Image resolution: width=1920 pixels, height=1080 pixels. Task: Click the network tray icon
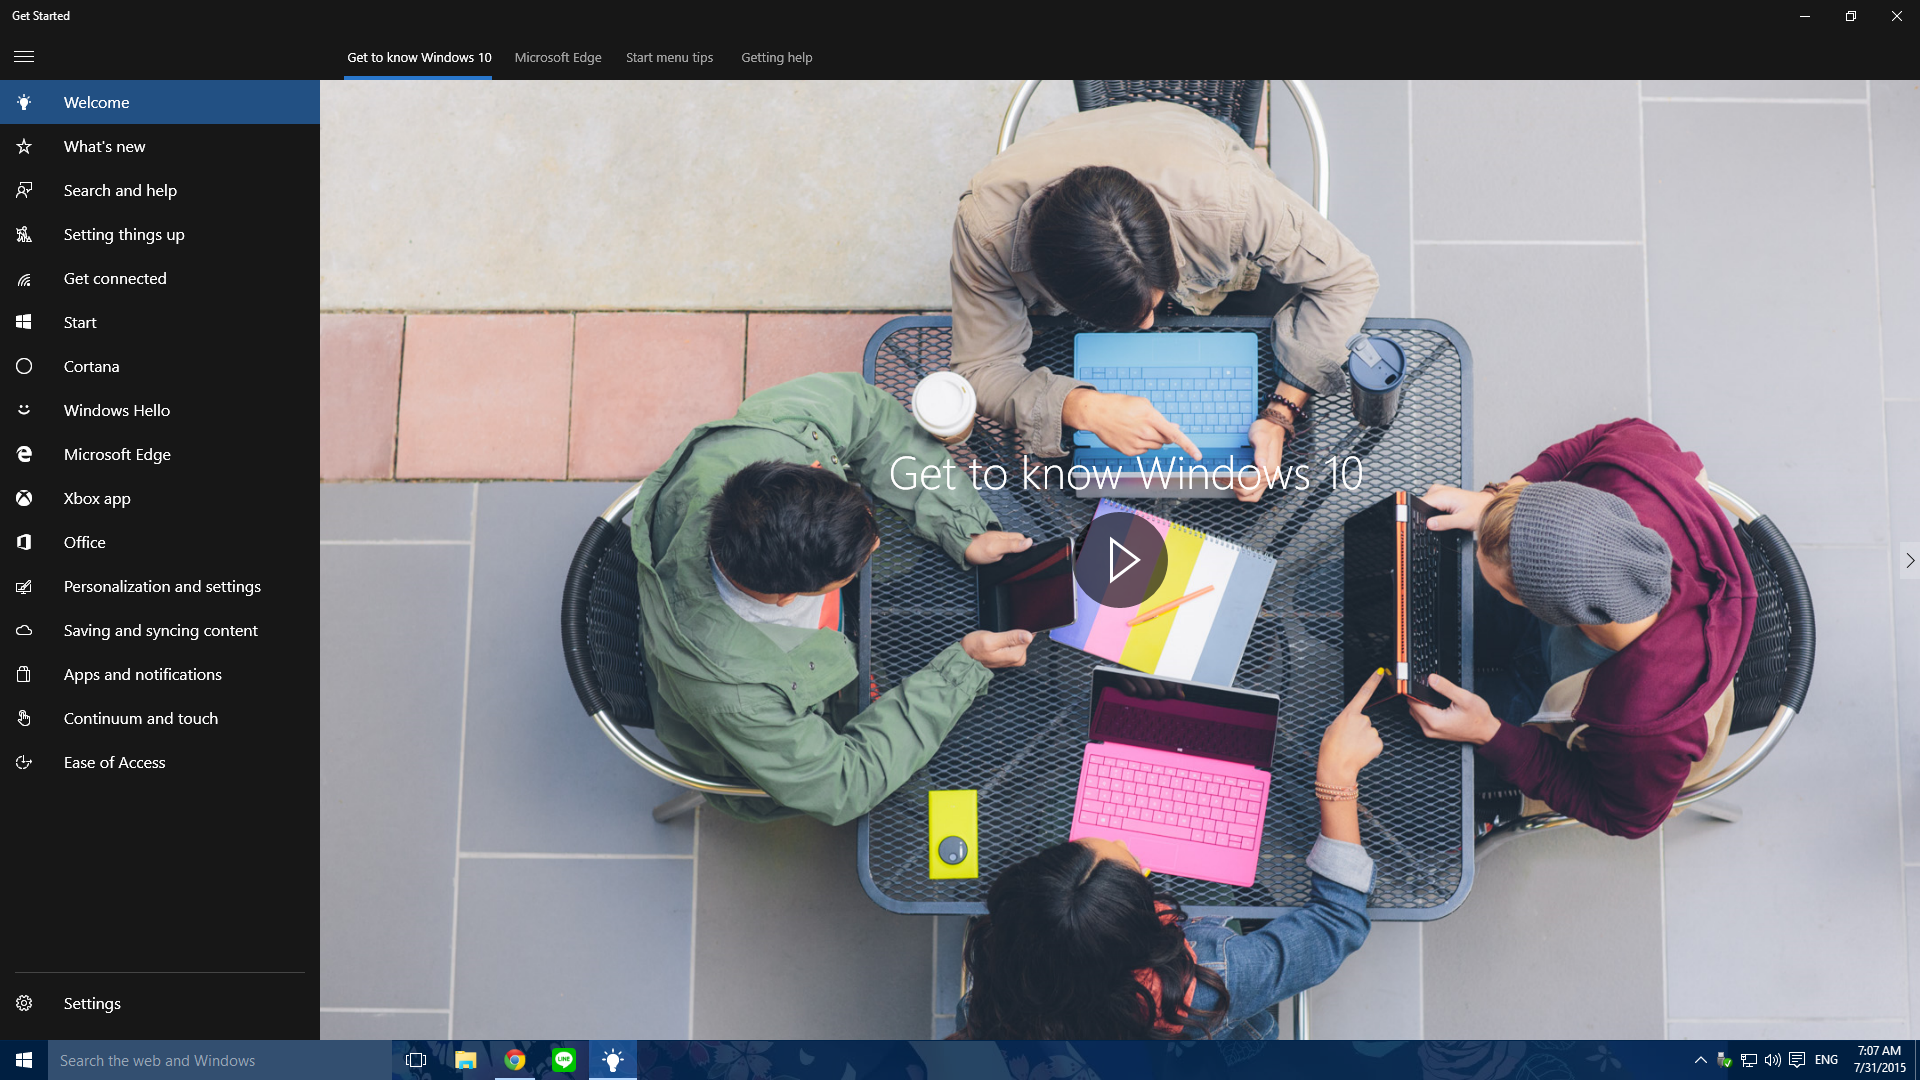(x=1749, y=1060)
